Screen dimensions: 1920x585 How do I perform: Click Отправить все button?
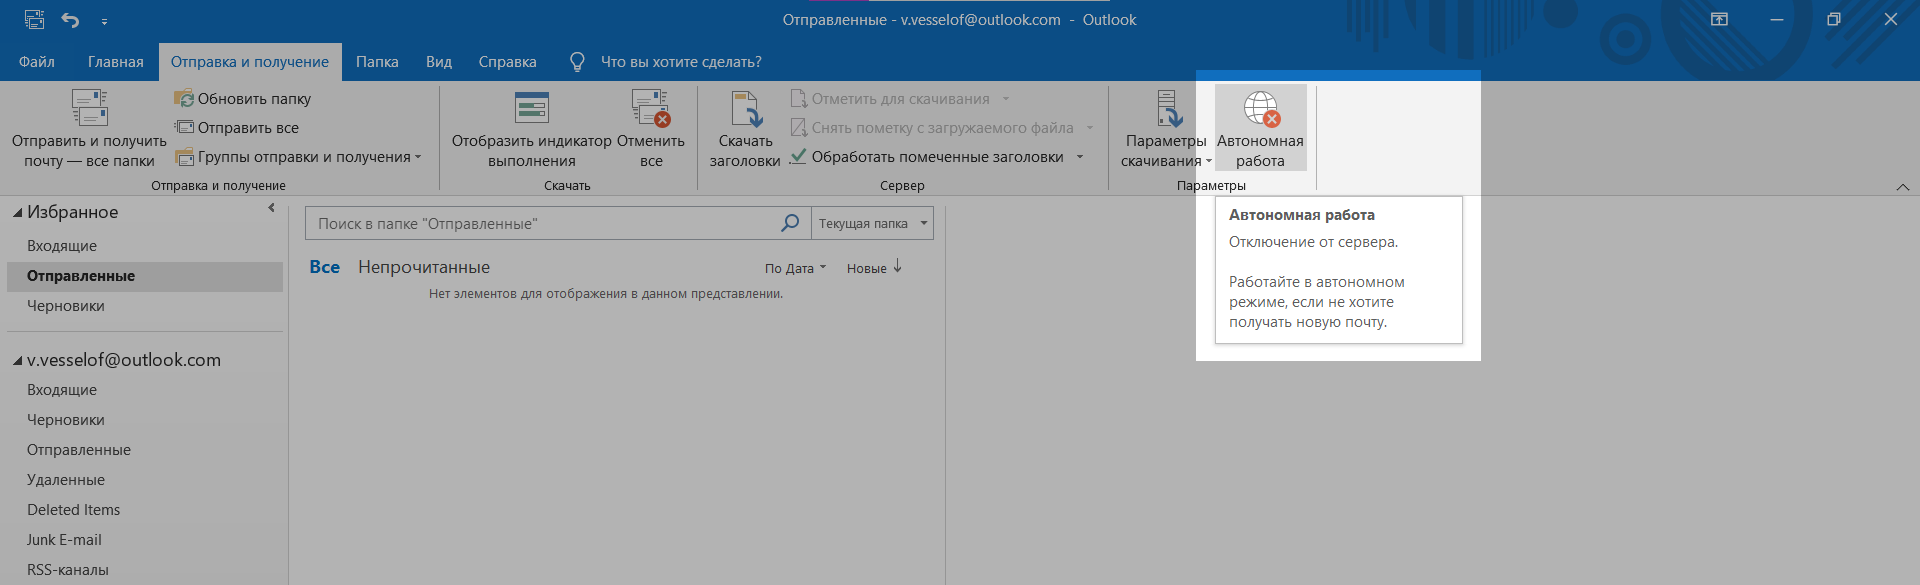236,128
